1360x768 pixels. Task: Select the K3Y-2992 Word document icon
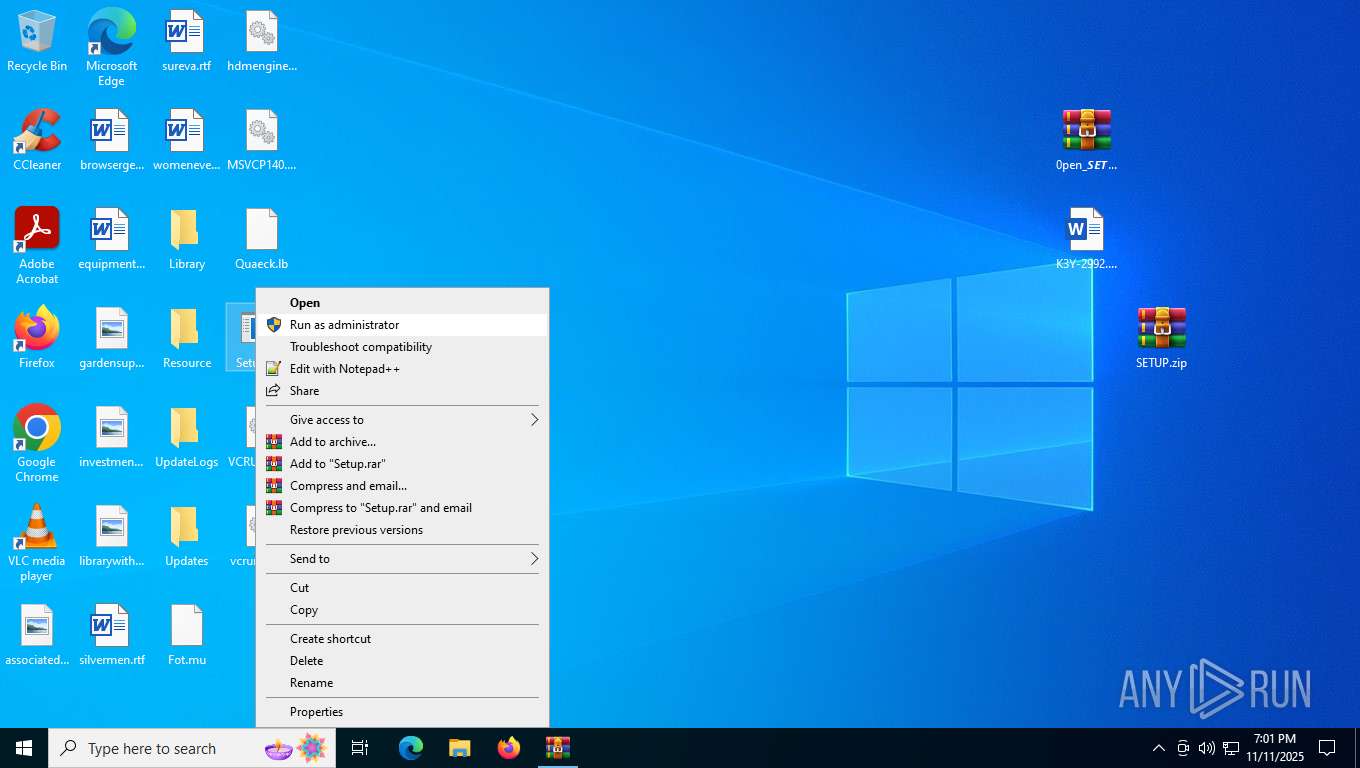(x=1086, y=240)
